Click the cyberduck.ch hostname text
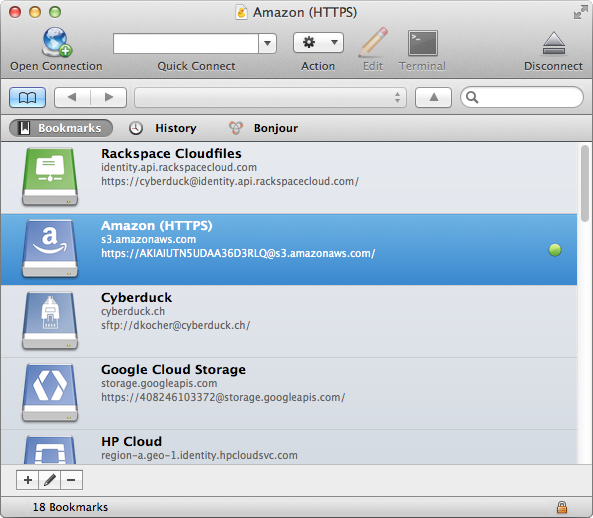This screenshot has width=593, height=518. 133,311
